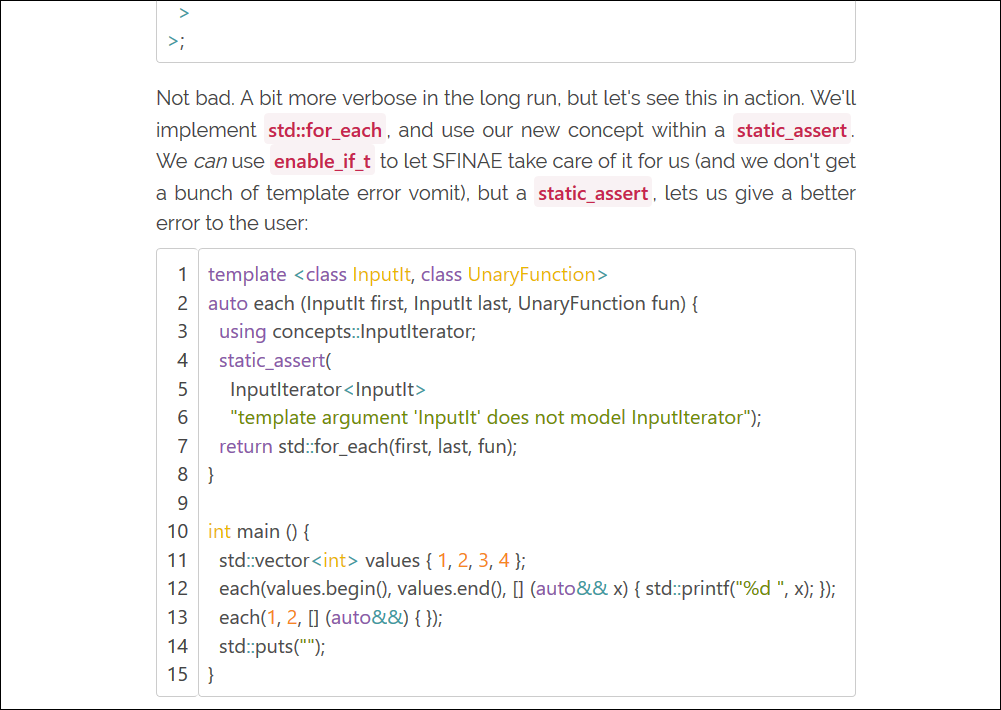Click 'std::printf' call on line 12
The image size is (1001, 710).
pyautogui.click(x=686, y=589)
